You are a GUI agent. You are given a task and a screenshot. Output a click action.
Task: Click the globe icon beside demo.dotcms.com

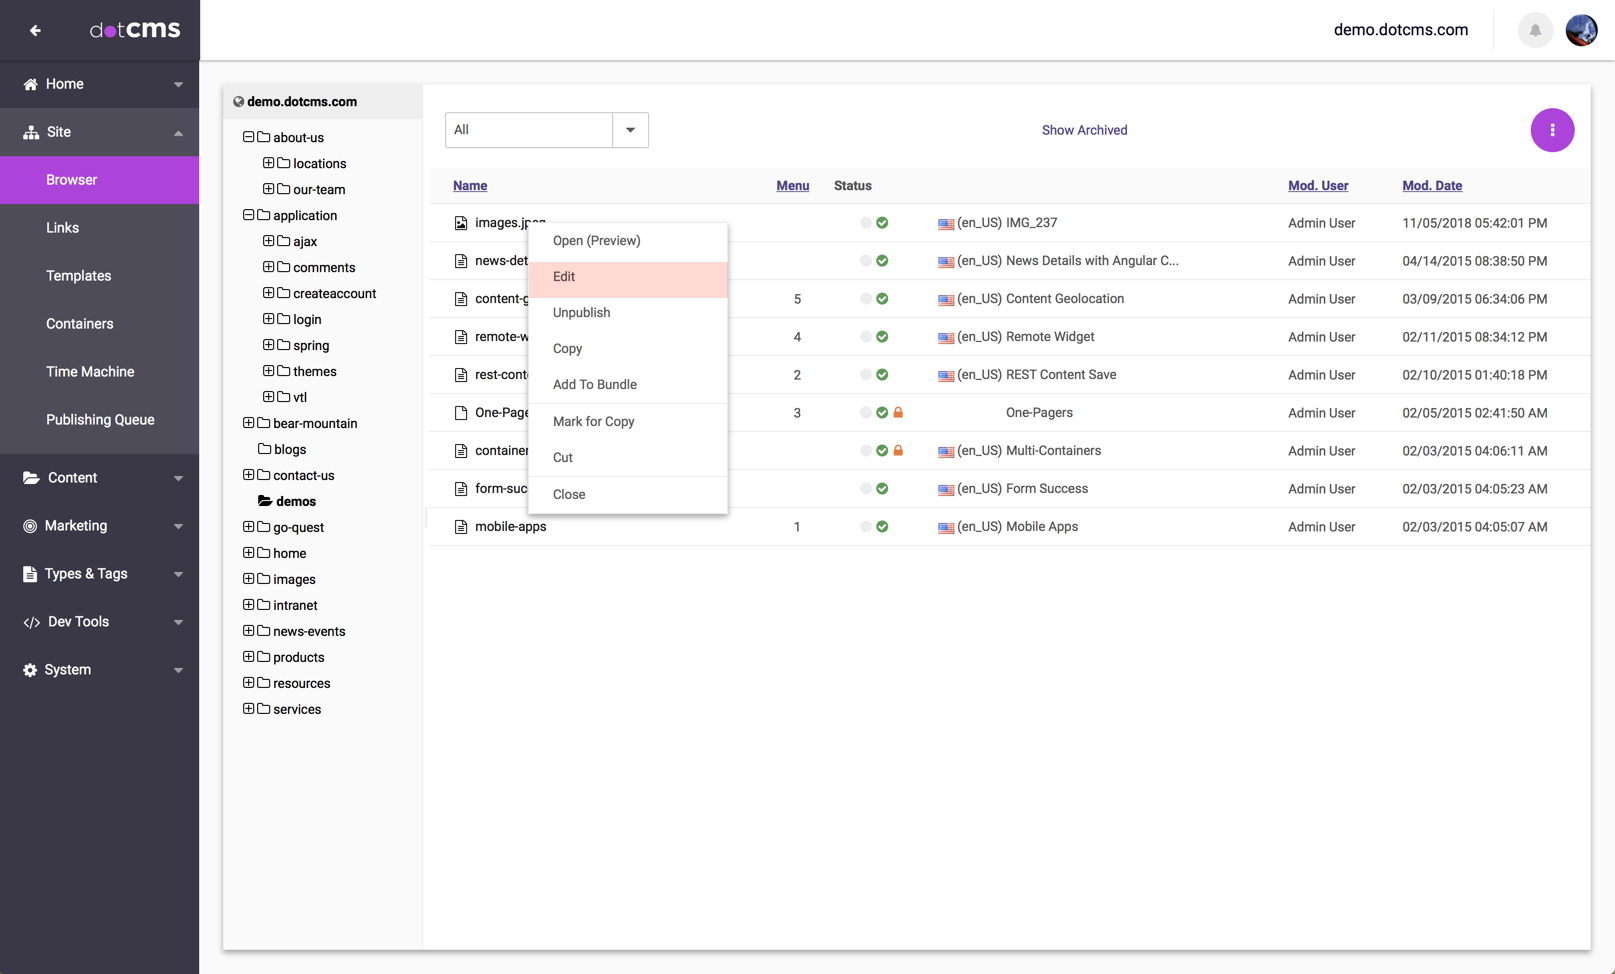238,102
